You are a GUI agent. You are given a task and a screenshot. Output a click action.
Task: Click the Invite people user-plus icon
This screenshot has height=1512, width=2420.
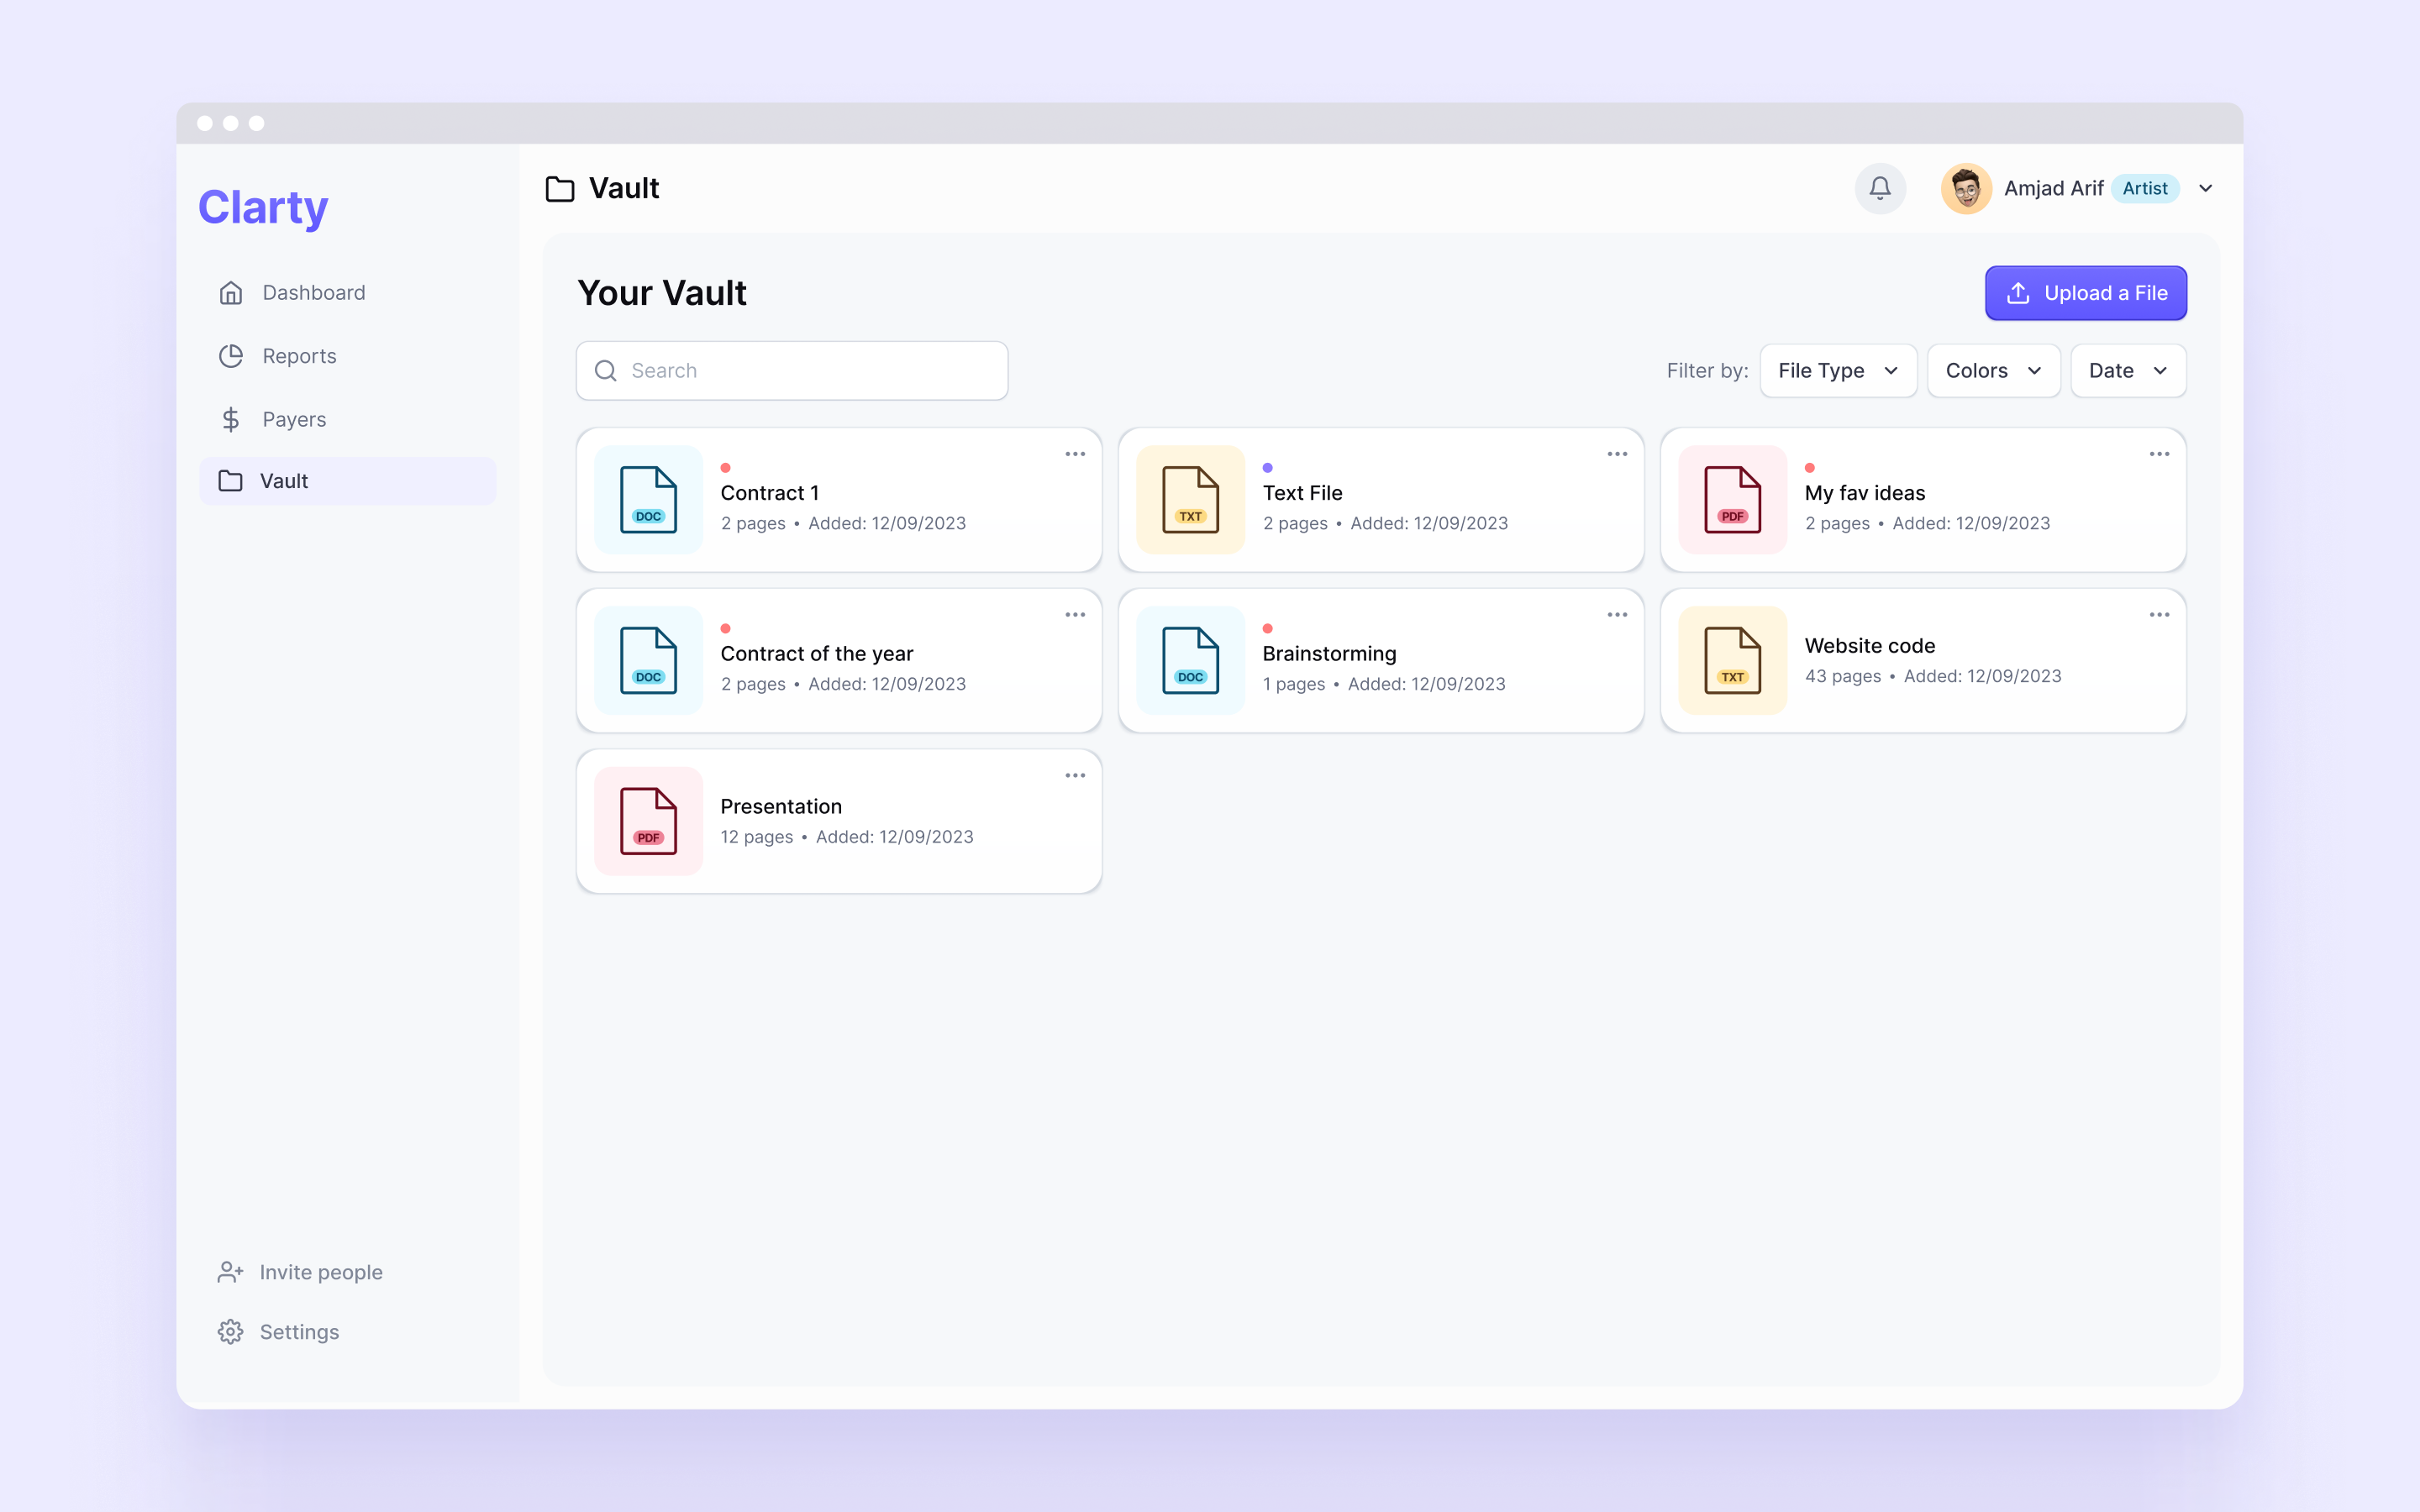click(230, 1272)
